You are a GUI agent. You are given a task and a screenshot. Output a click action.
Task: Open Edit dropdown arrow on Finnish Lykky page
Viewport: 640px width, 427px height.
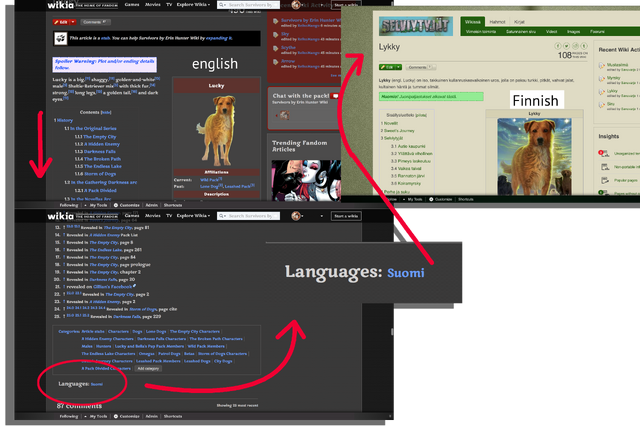point(398,67)
